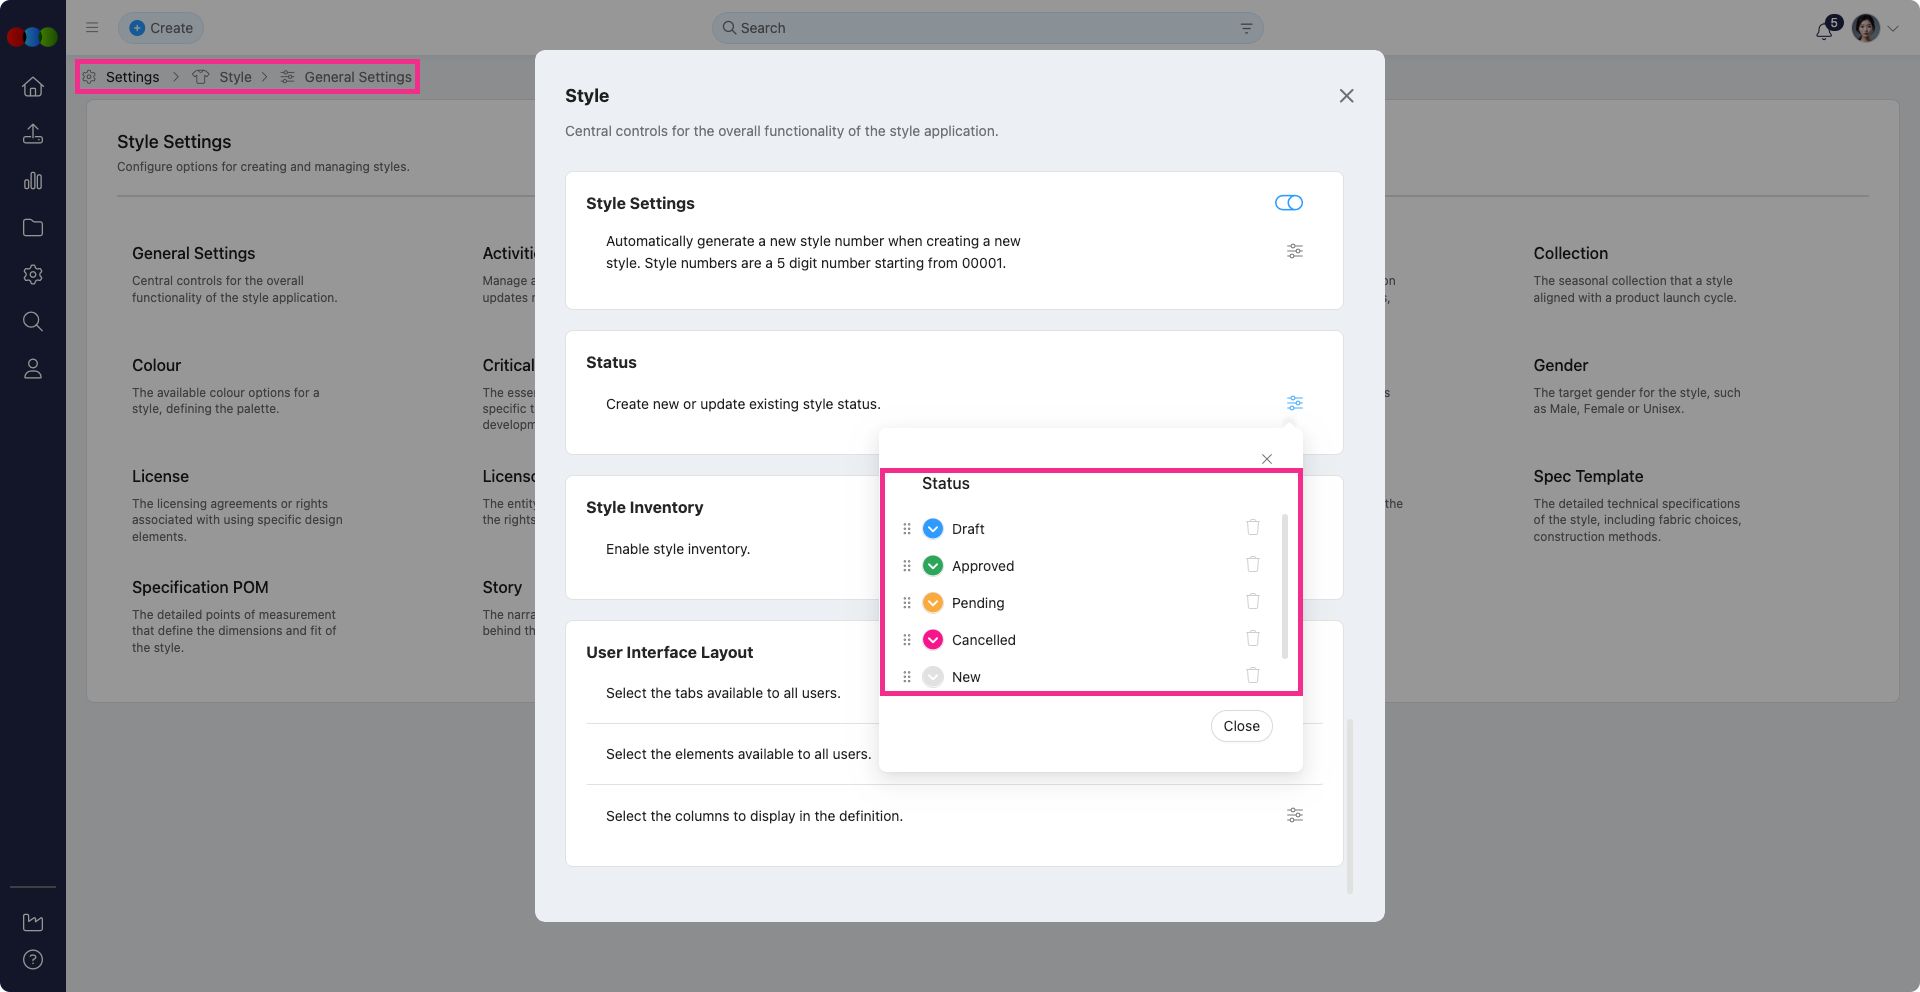Open the analytics bar chart sidebar icon
Viewport: 1920px width, 992px height.
pyautogui.click(x=33, y=181)
